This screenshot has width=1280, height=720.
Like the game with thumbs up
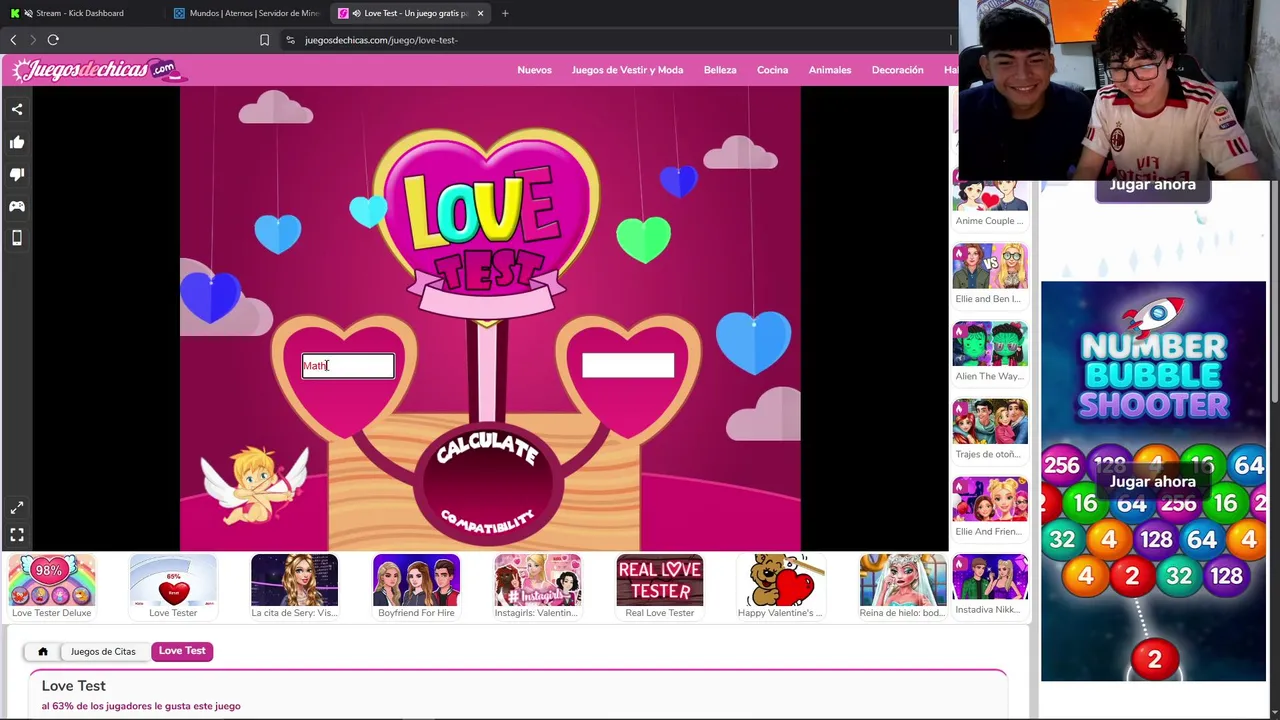pos(17,142)
